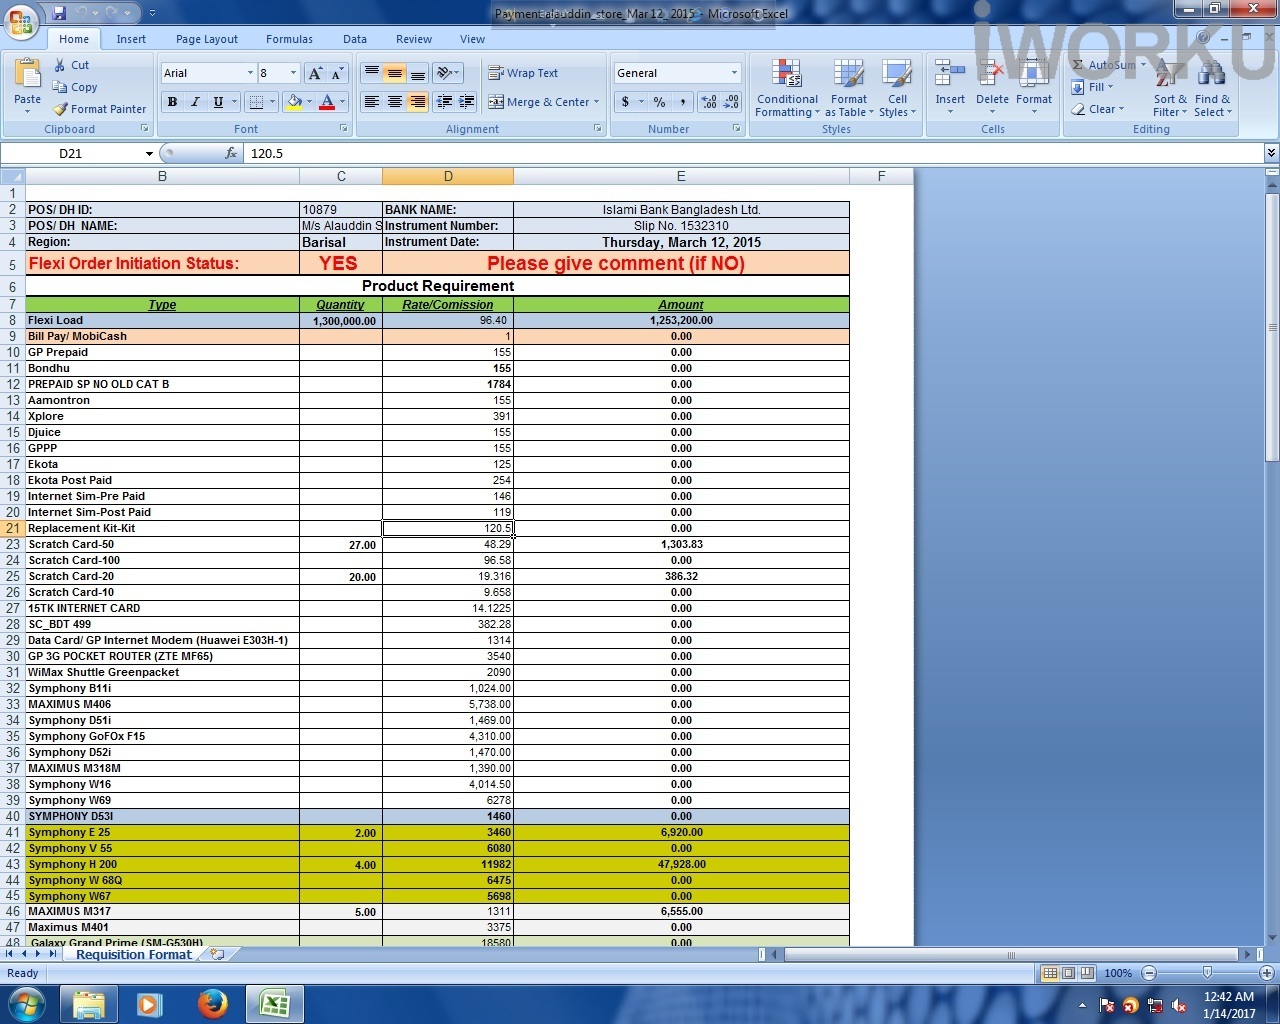Click the Increase Decimal icon
This screenshot has height=1024, width=1280.
(709, 102)
